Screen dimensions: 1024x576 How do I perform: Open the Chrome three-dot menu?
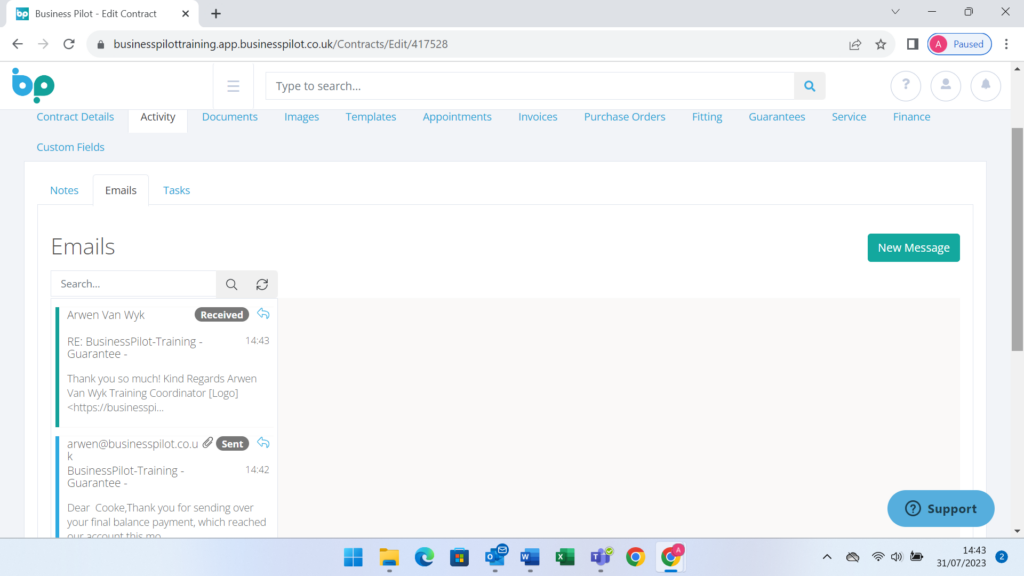click(x=1006, y=44)
